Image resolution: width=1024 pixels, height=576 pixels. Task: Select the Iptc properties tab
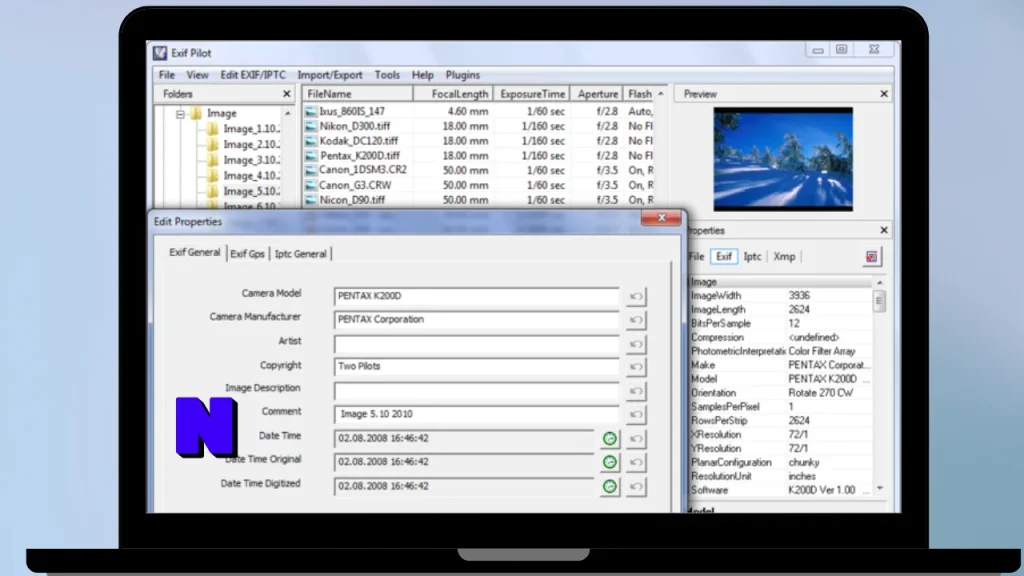pos(752,257)
